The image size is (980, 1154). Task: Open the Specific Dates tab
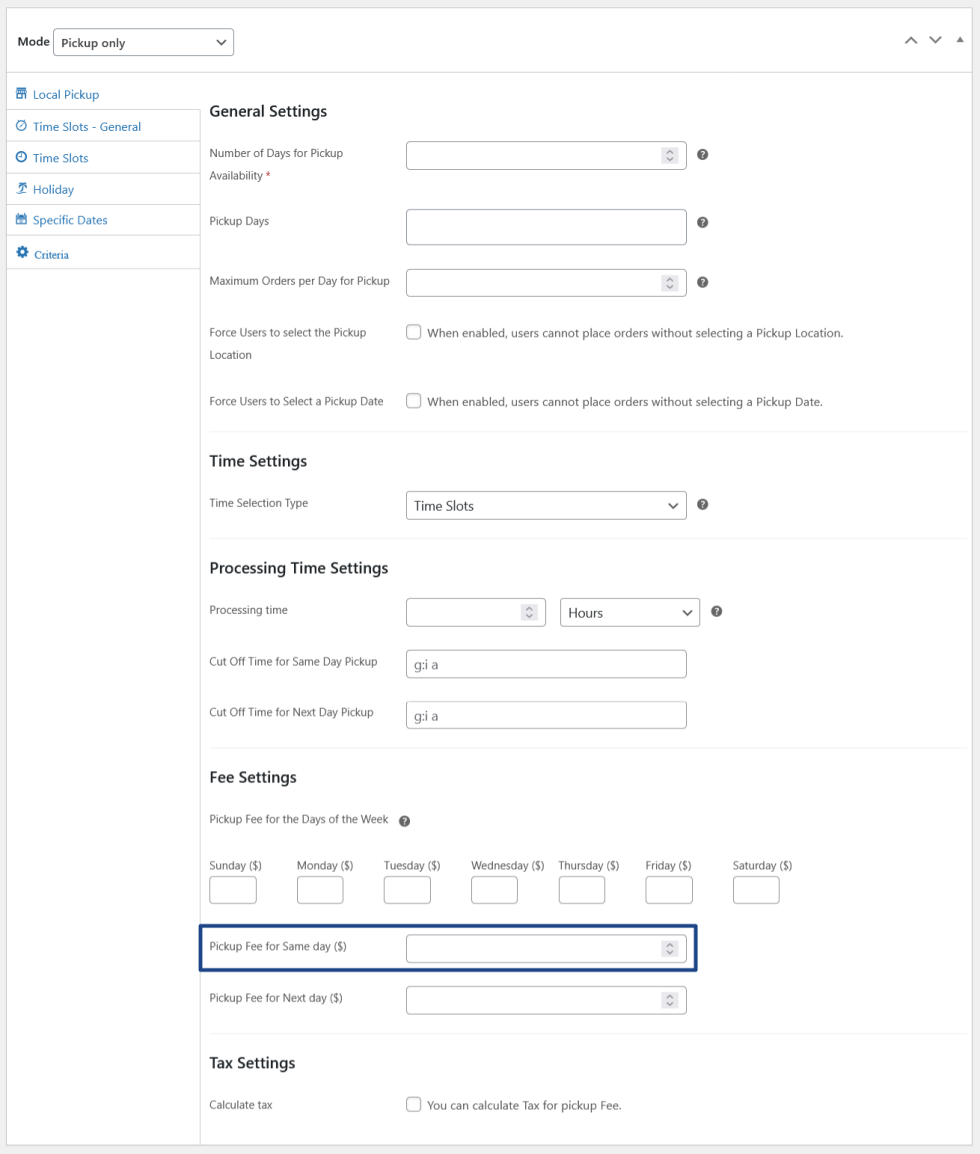tap(70, 220)
